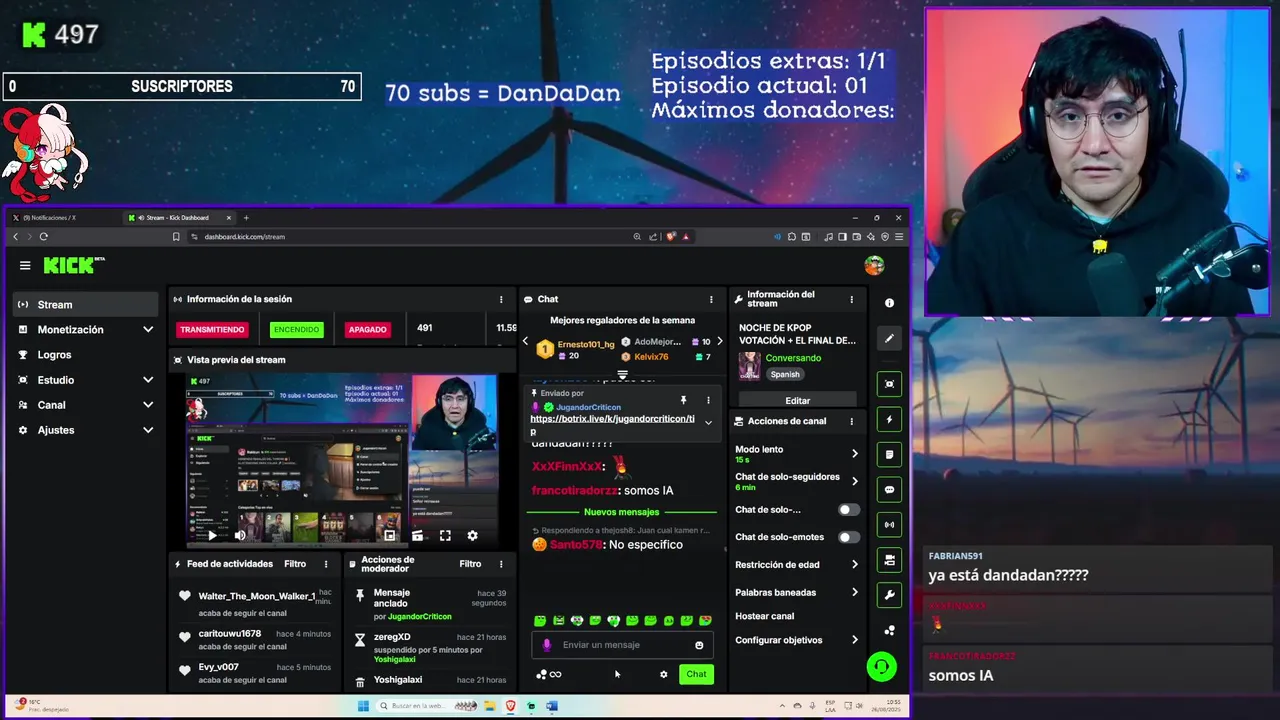1280x720 pixels.
Task: Open Modo lento settings
Action: pos(797,454)
